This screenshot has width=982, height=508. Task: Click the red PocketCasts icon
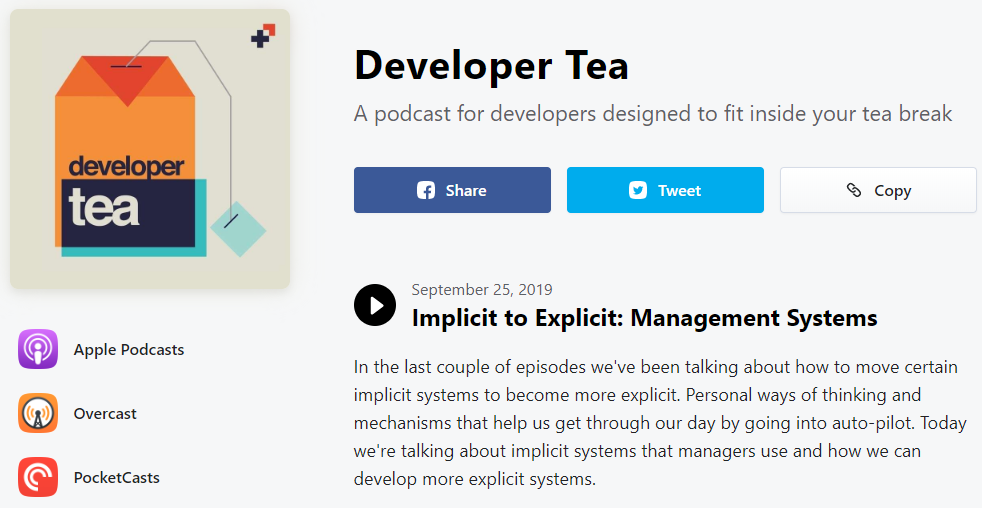[x=38, y=477]
